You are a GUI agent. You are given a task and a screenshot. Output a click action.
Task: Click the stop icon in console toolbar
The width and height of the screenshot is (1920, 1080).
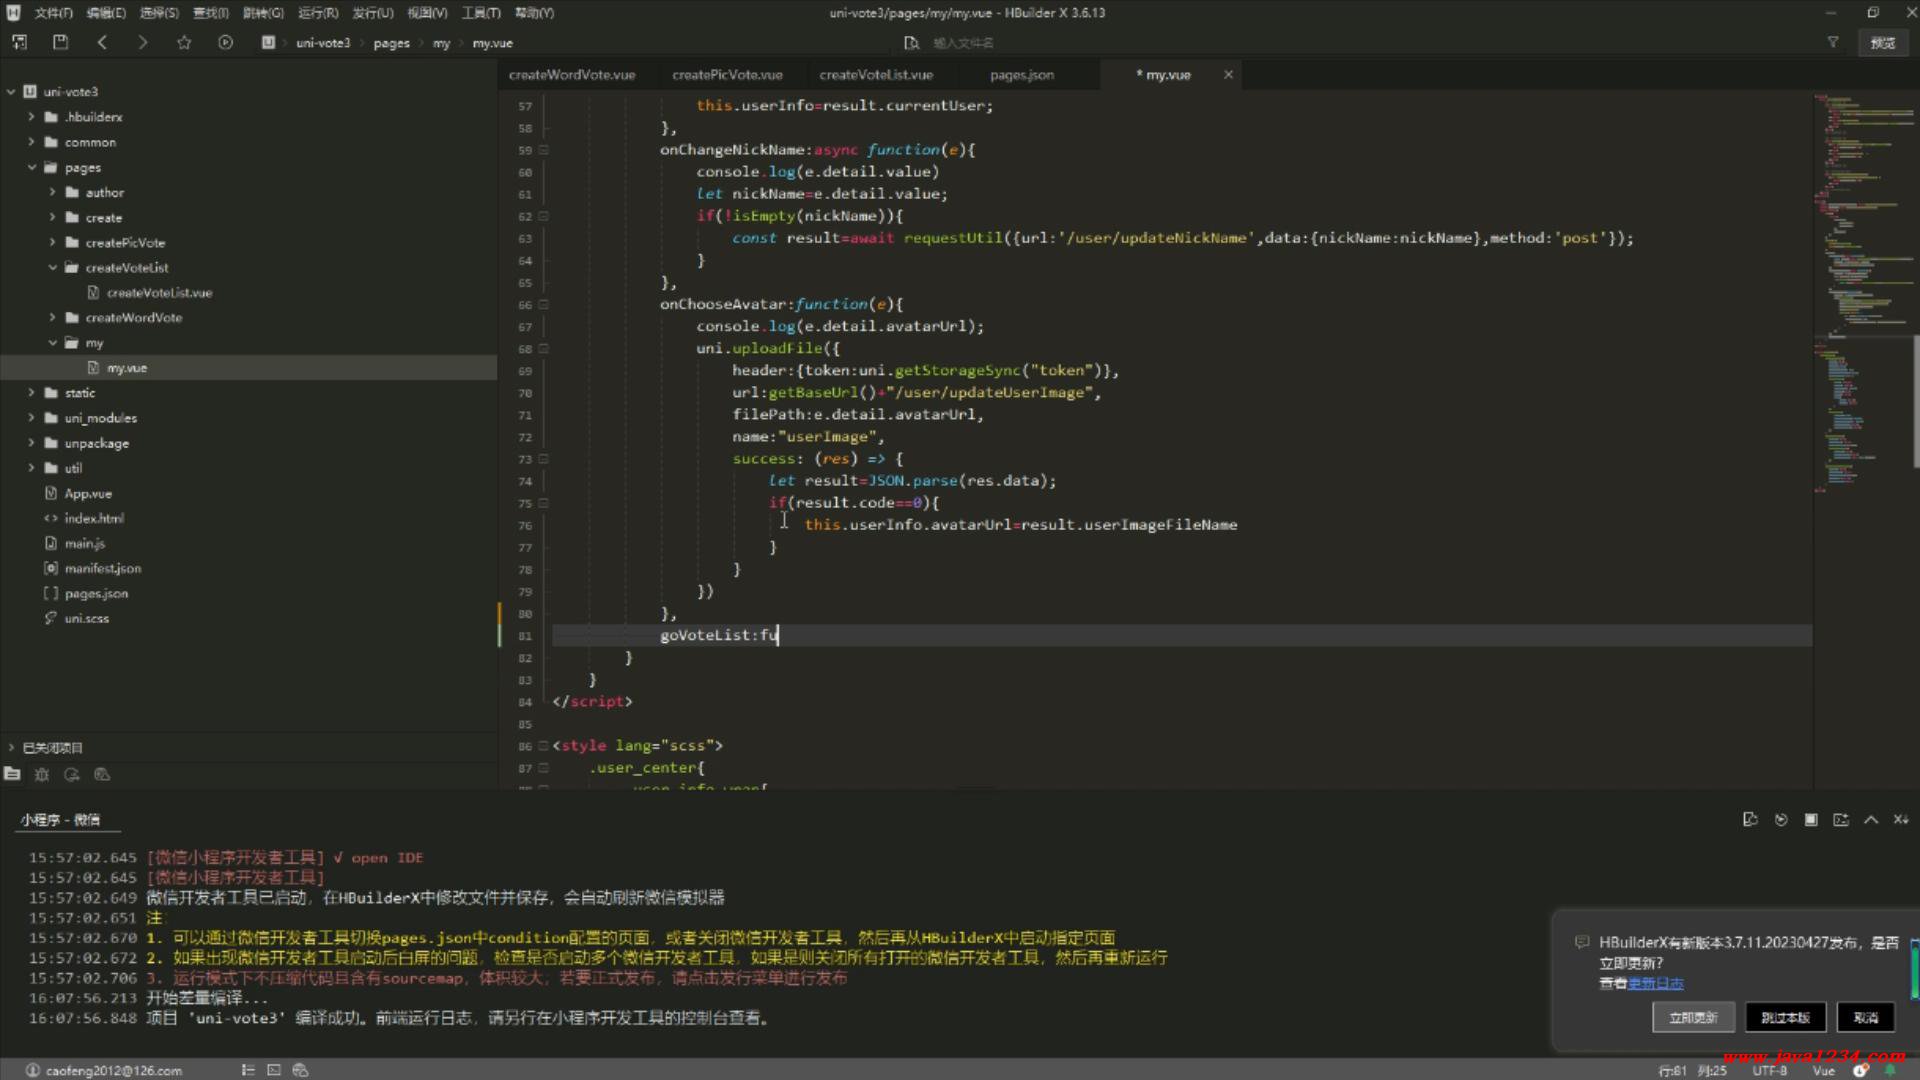[x=1811, y=820]
